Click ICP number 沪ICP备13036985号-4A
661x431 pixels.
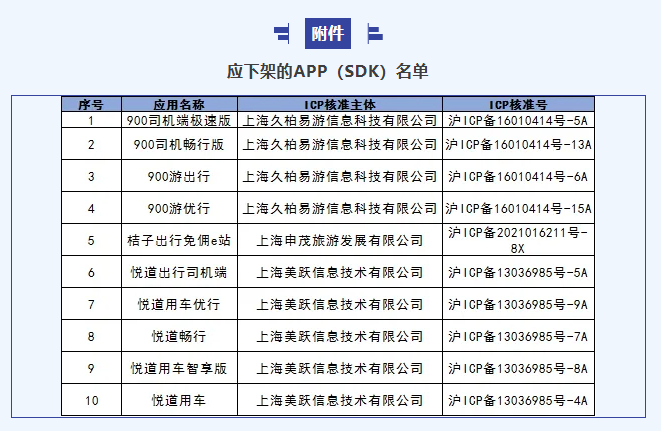tap(518, 400)
